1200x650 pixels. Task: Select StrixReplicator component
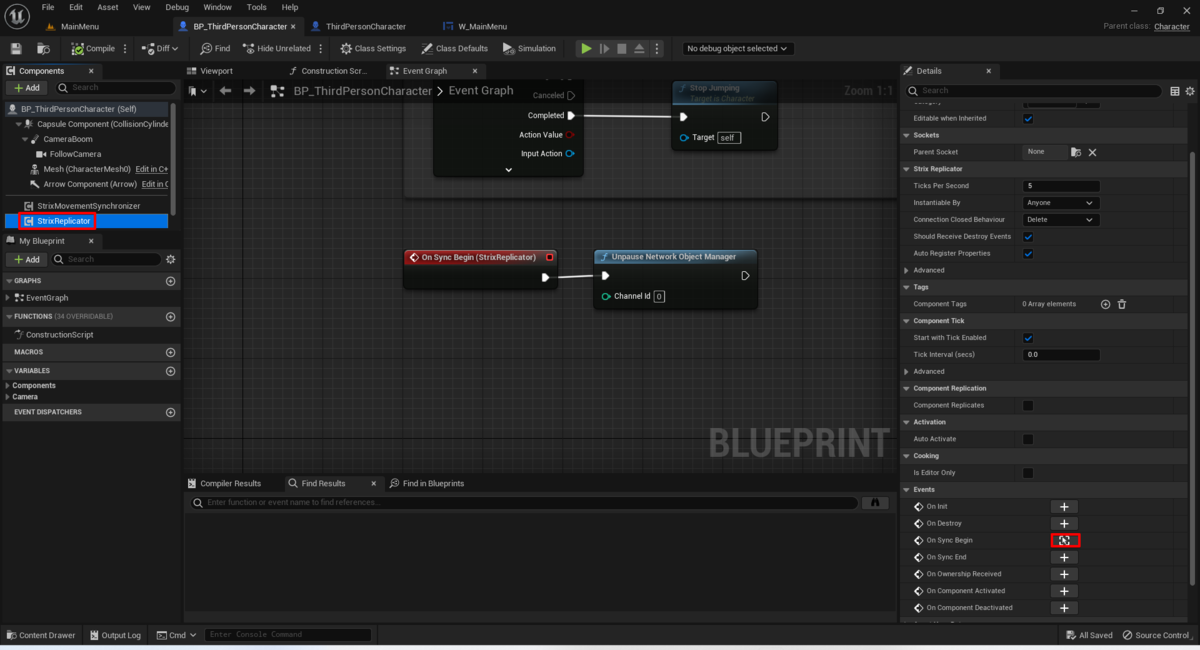[x=64, y=220]
